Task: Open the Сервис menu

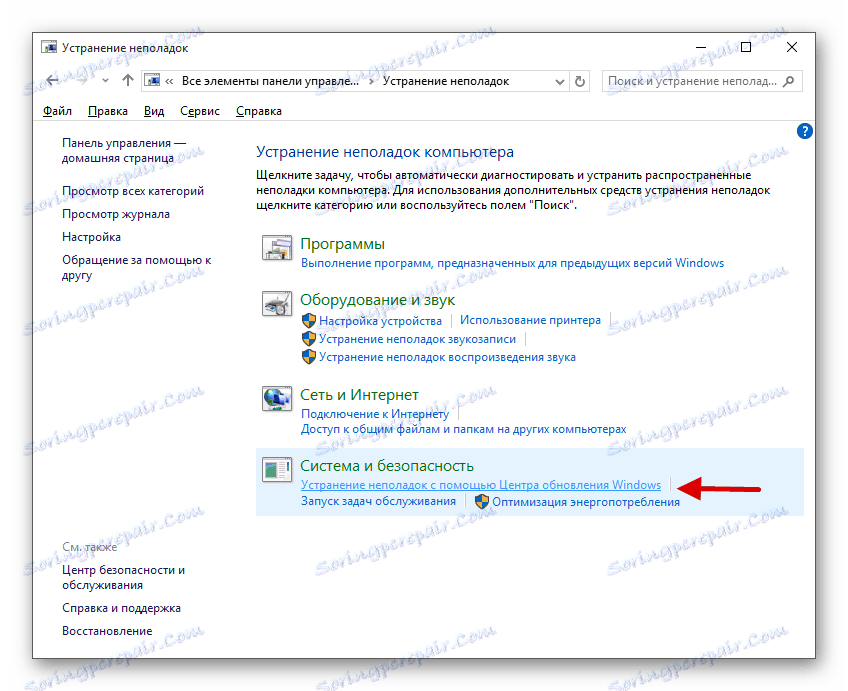Action: tap(200, 111)
